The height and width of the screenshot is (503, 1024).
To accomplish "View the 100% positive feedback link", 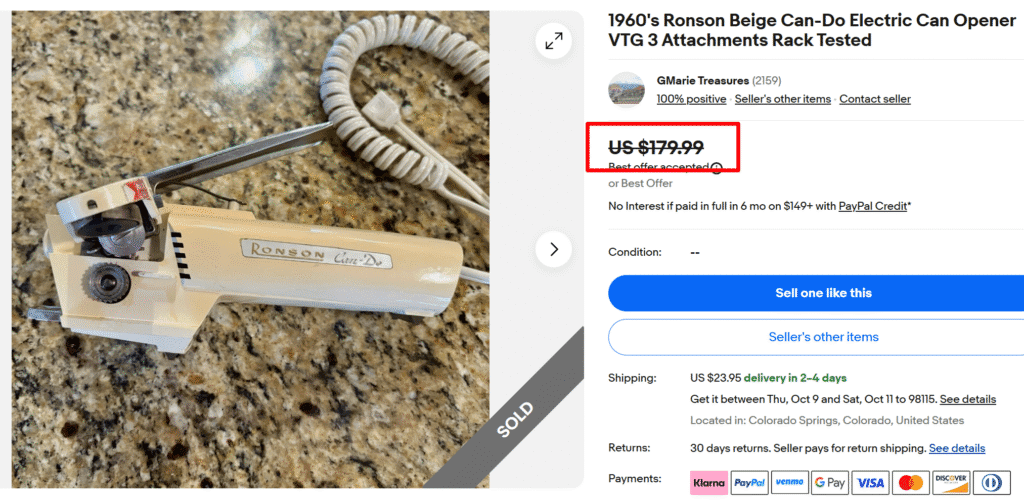I will click(691, 99).
